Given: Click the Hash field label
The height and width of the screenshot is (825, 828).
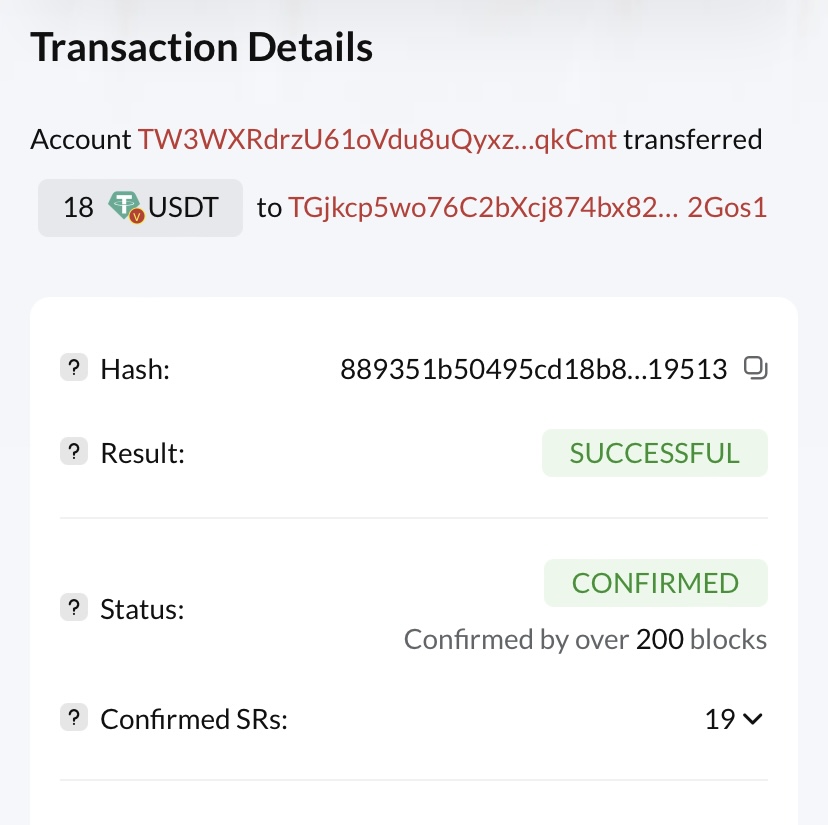Looking at the screenshot, I should [136, 370].
